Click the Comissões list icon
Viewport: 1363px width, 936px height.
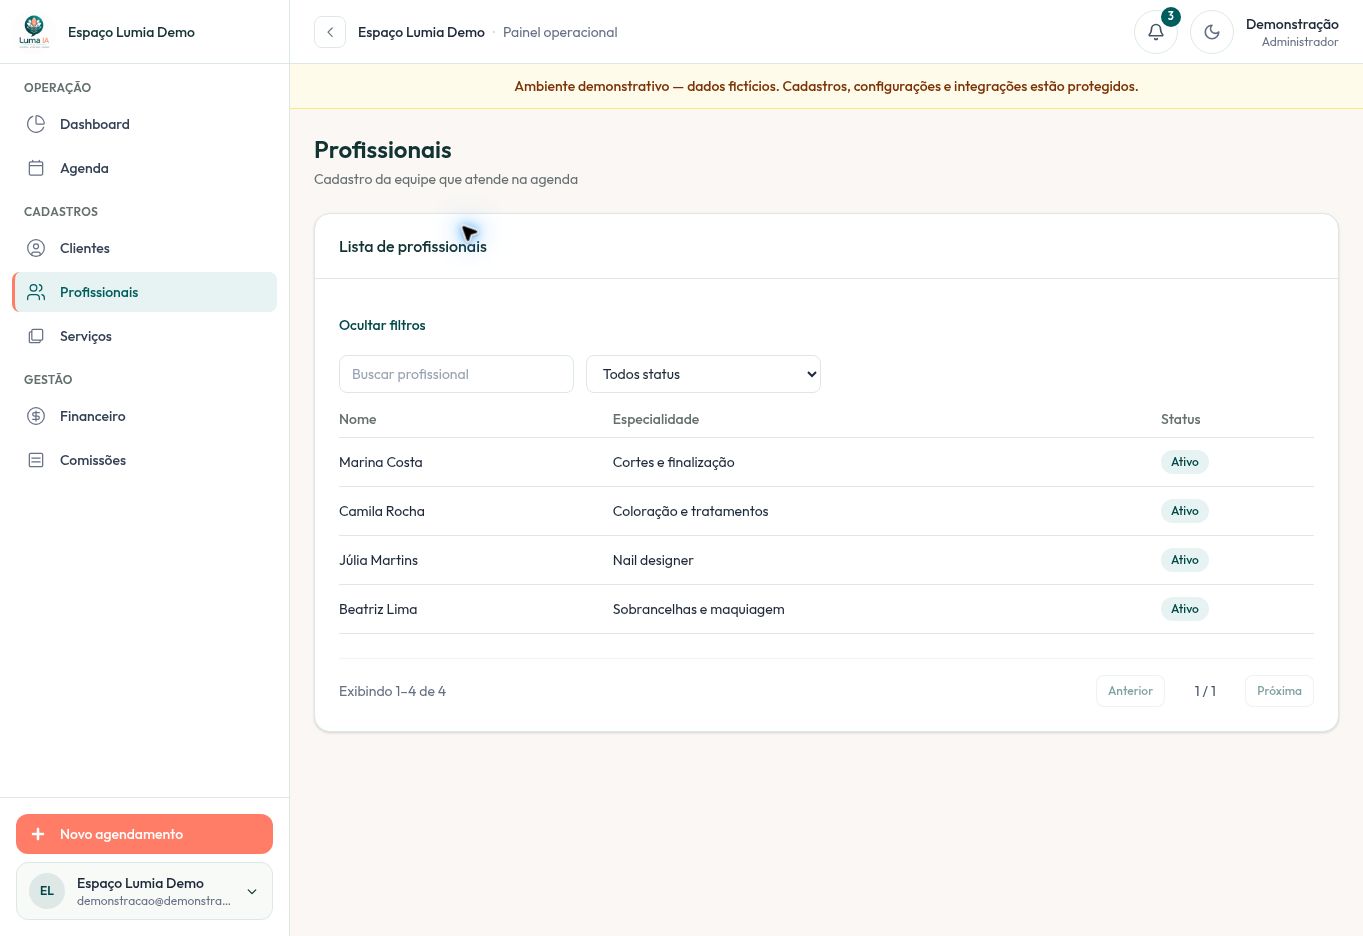tap(36, 460)
